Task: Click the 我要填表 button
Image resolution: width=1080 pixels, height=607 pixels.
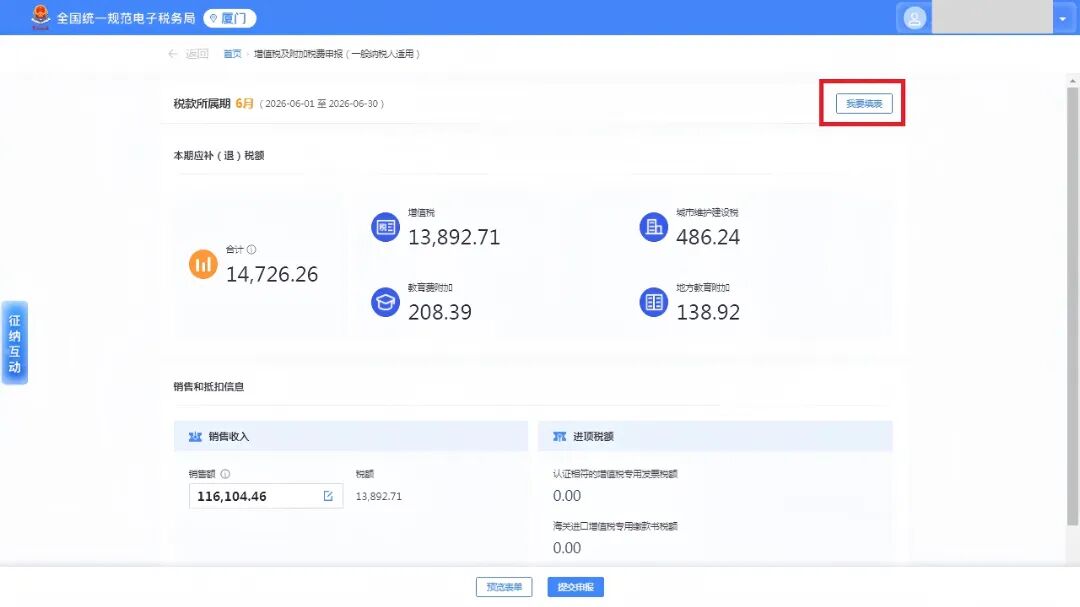Action: pos(864,103)
